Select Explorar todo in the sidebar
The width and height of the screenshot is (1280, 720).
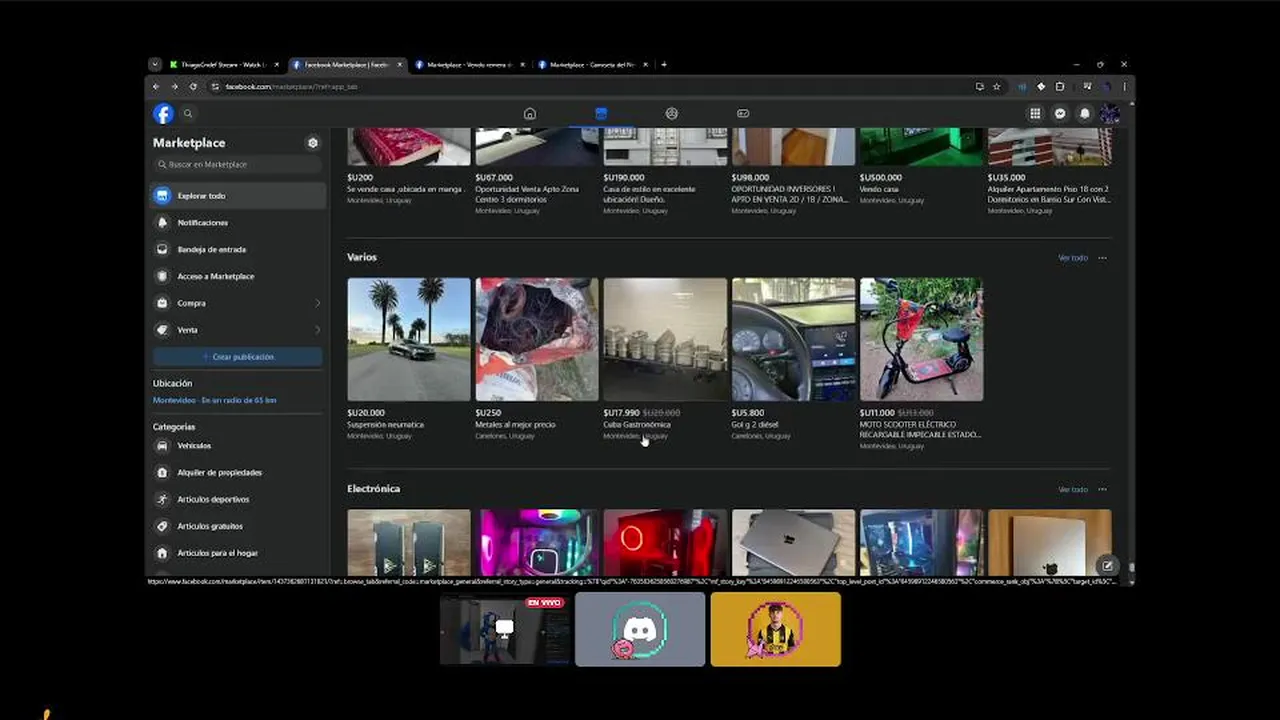coord(239,196)
